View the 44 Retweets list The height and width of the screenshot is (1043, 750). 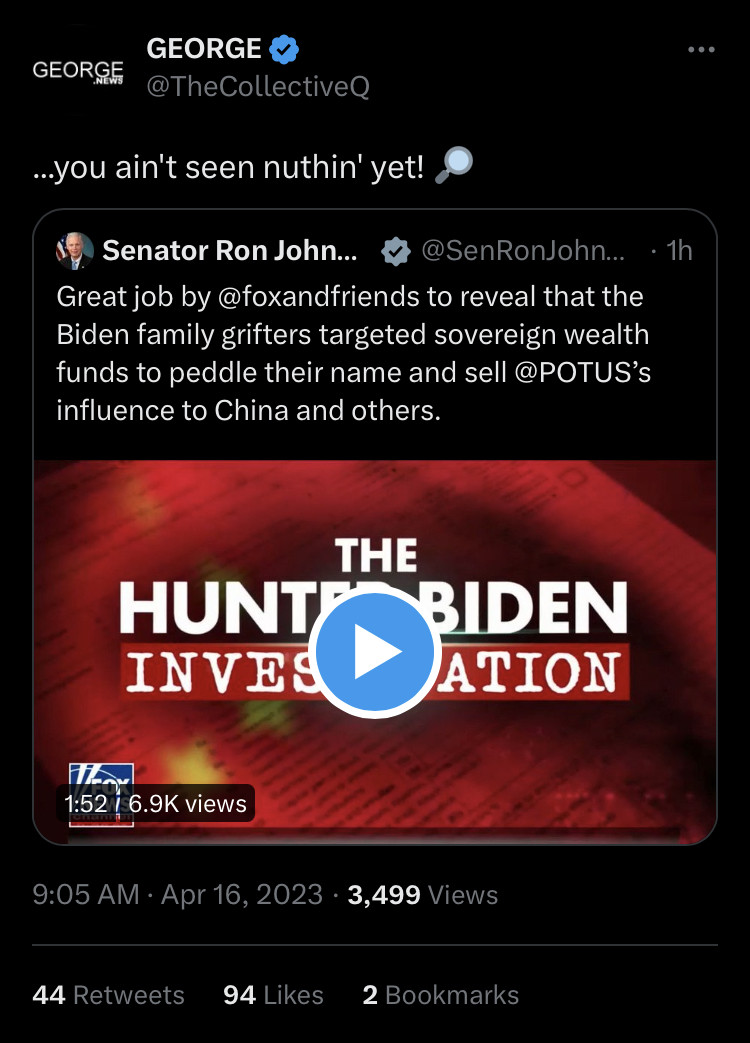click(108, 995)
